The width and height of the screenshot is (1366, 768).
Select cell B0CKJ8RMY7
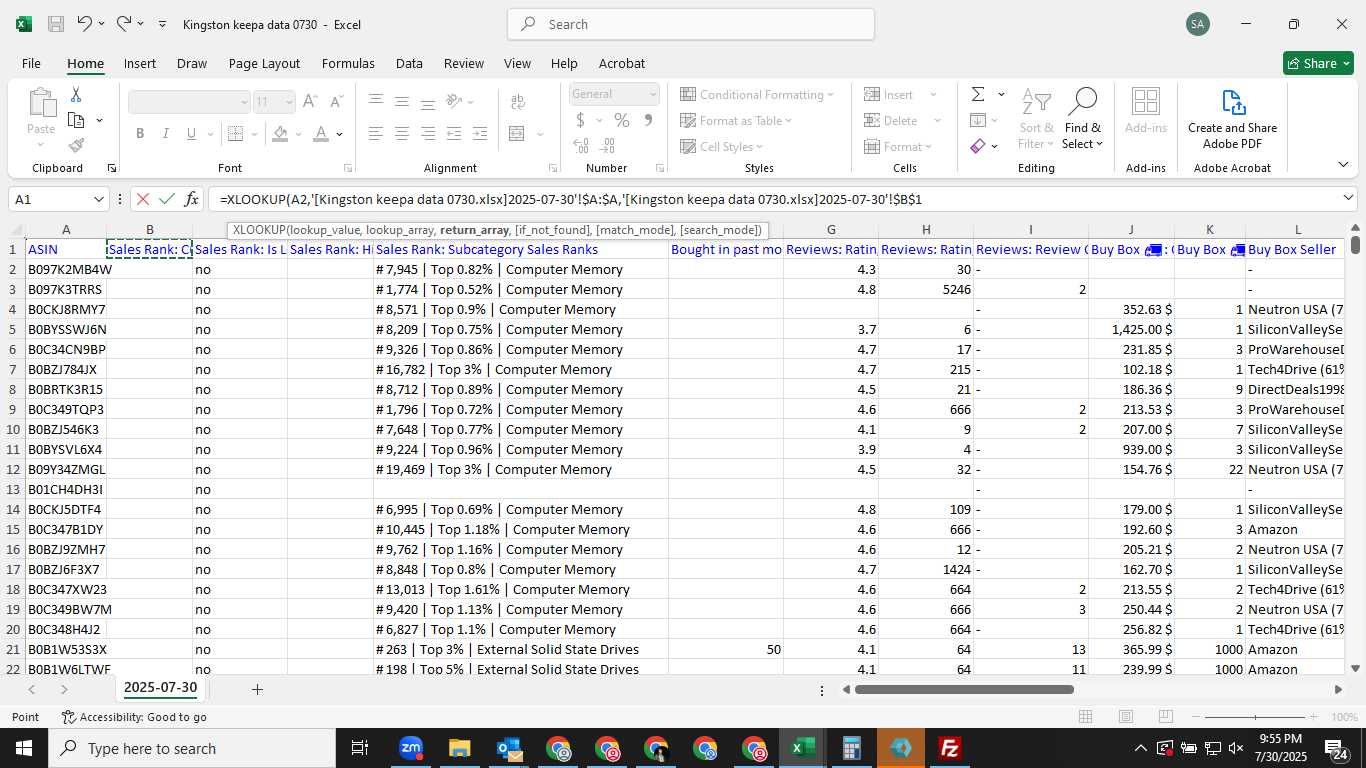[x=66, y=309]
